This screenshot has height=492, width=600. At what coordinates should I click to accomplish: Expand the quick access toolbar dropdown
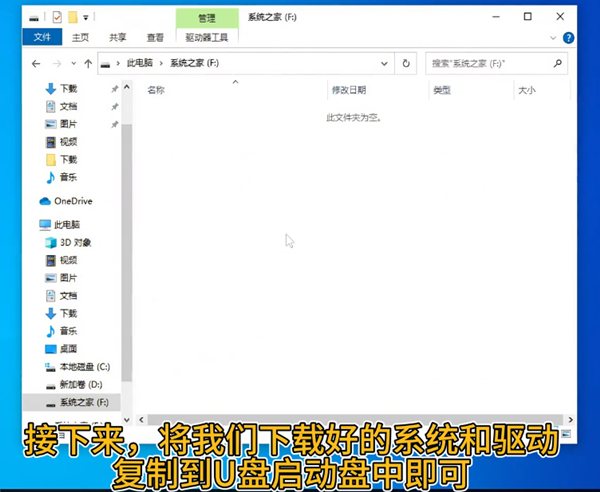coord(87,18)
